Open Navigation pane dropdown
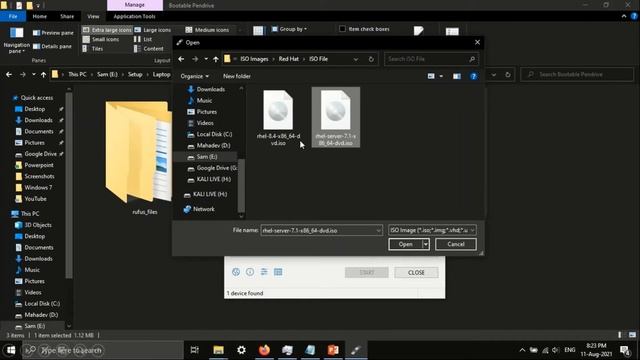Viewport: 640px width, 360px height. point(17,41)
